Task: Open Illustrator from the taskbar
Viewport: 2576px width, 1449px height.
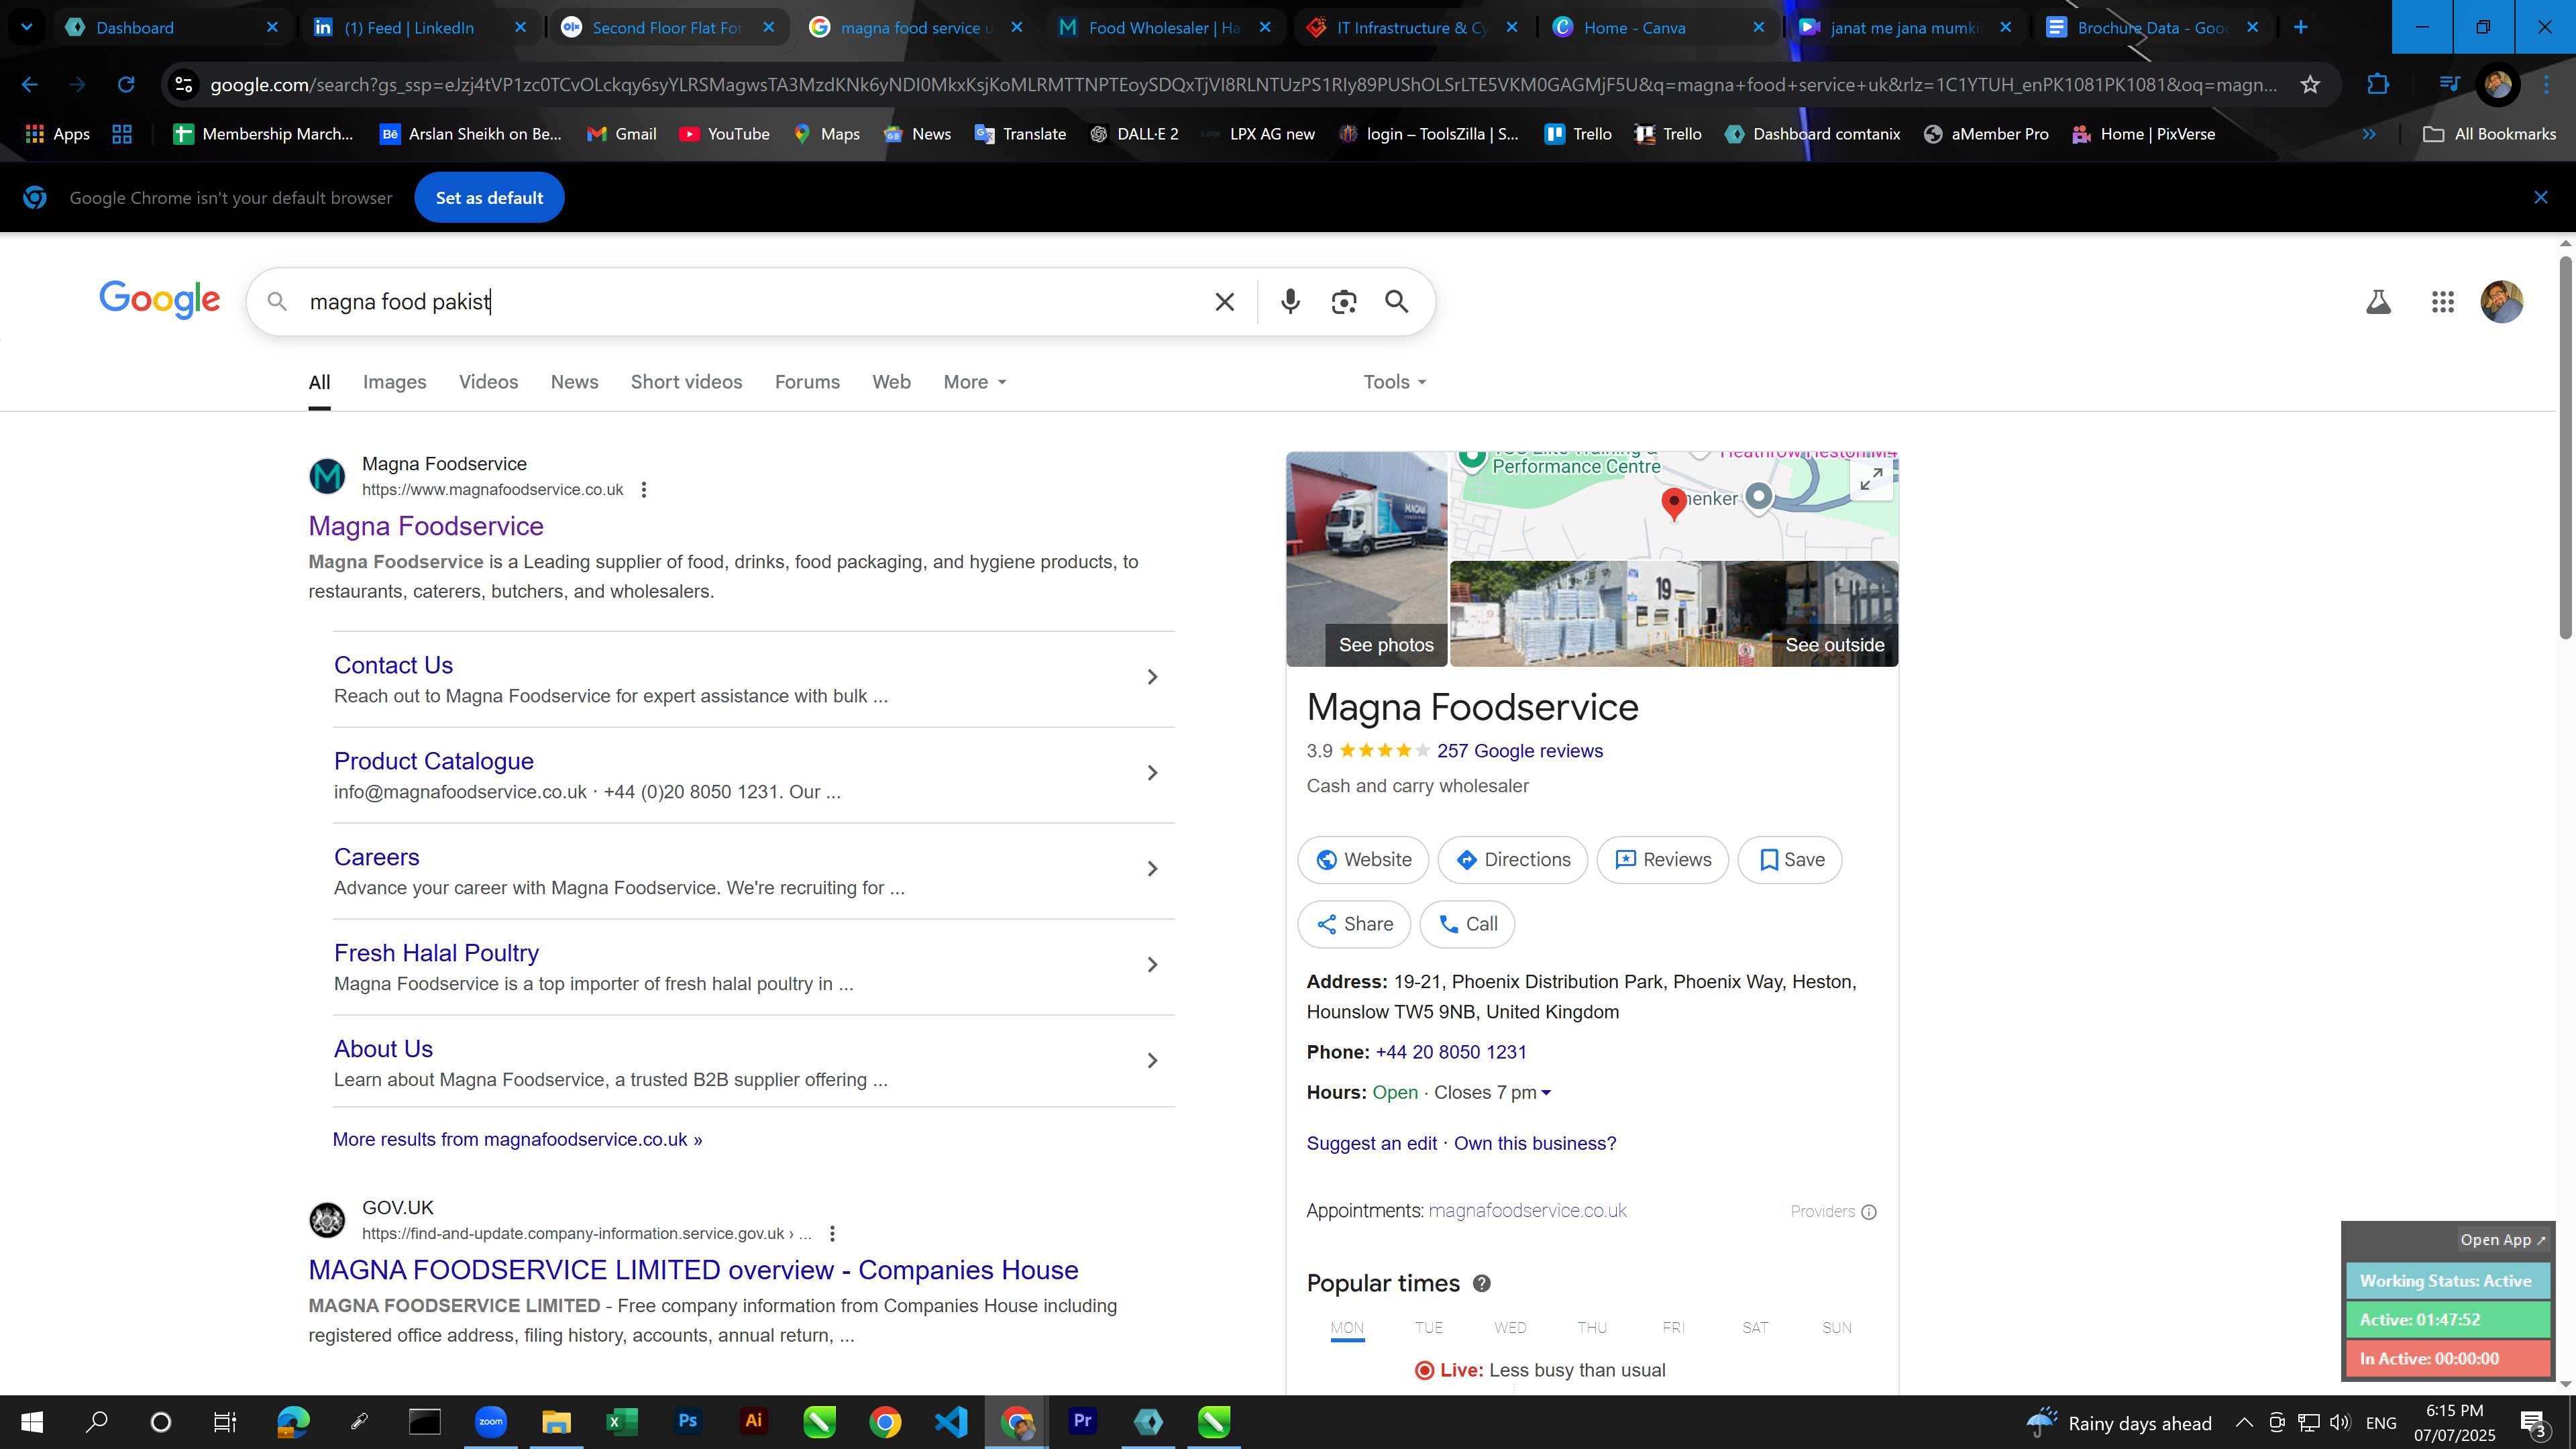Action: (x=753, y=1422)
